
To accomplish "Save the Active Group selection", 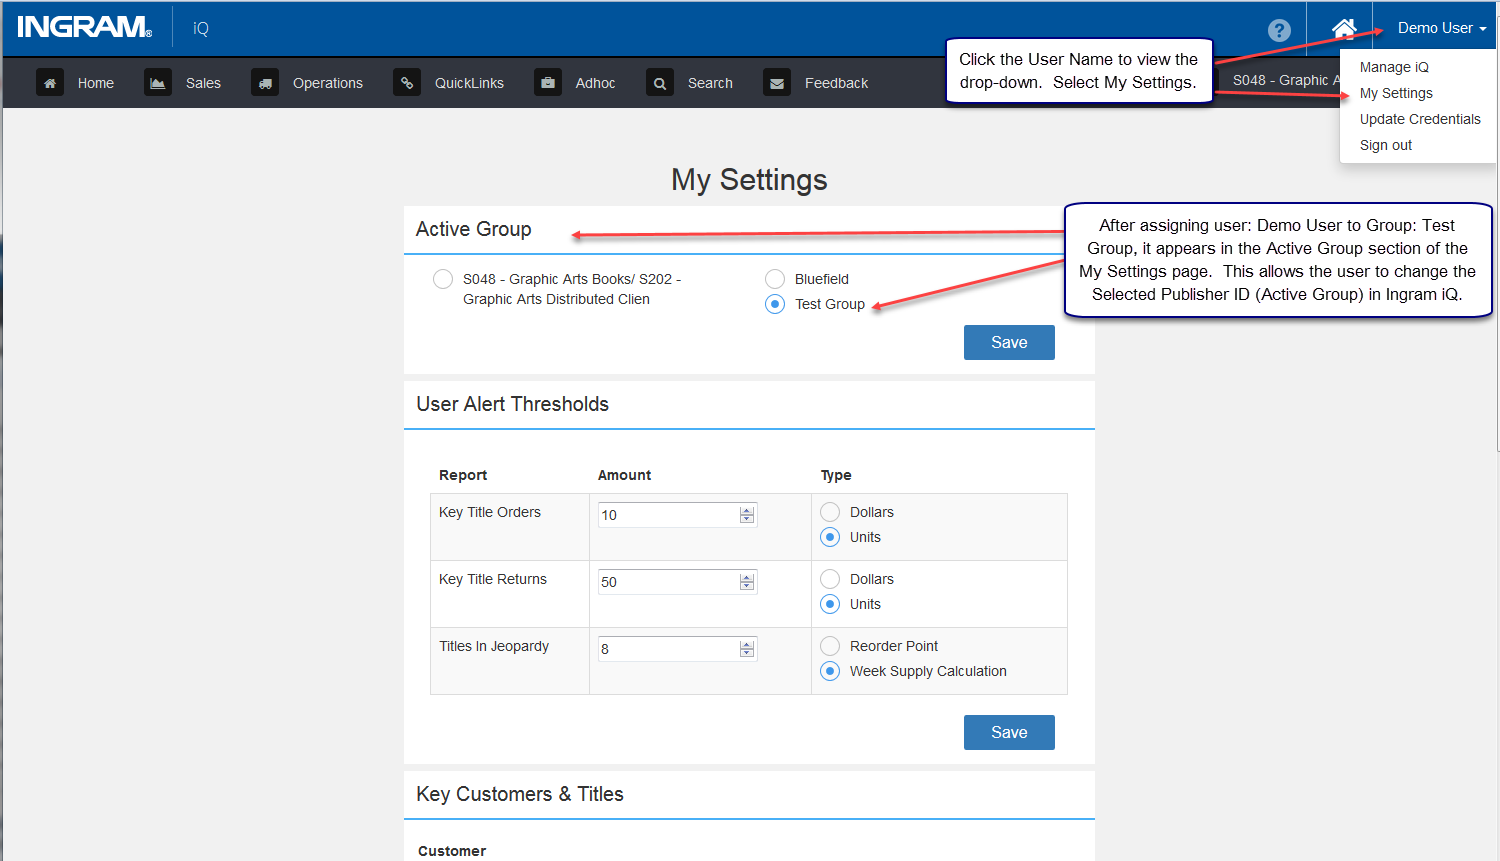I will pos(1009,342).
